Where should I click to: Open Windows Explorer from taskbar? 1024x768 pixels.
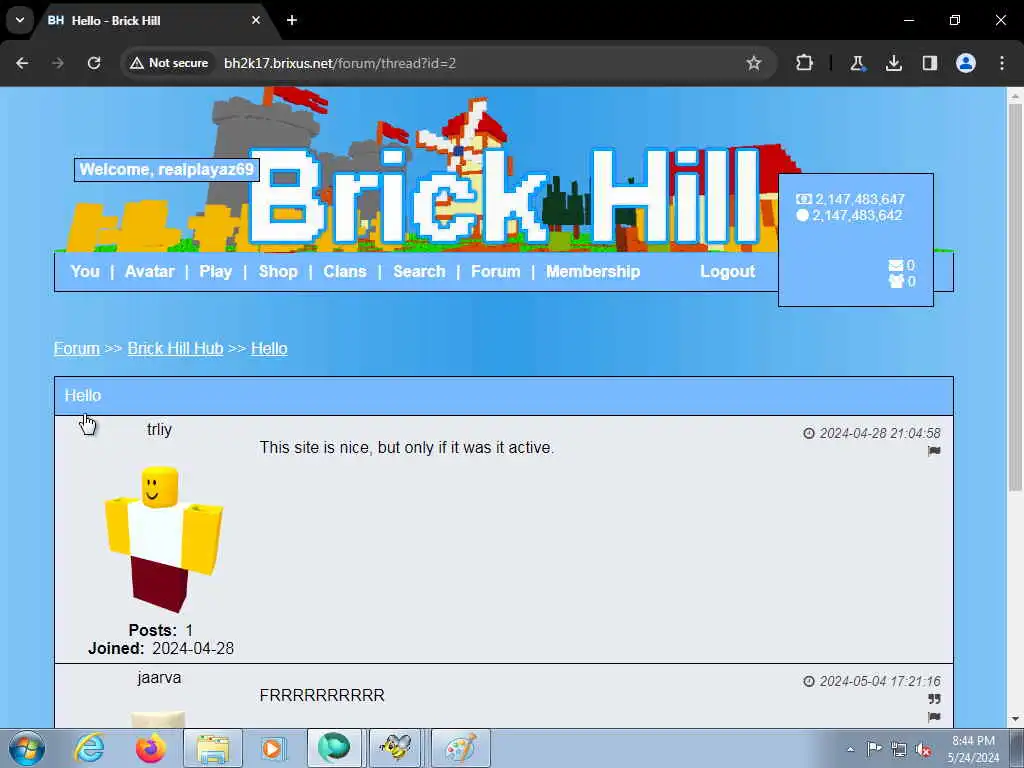(x=213, y=748)
